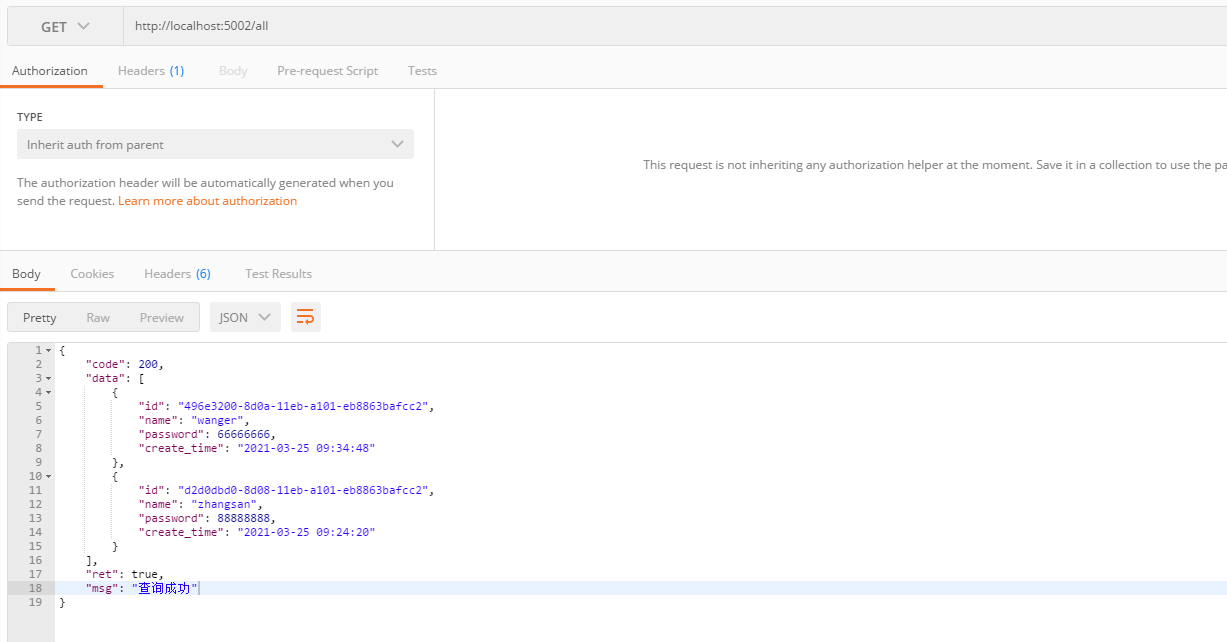Expand the Inherit auth from parent dropdown
This screenshot has width=1227, height=642.
pos(215,145)
